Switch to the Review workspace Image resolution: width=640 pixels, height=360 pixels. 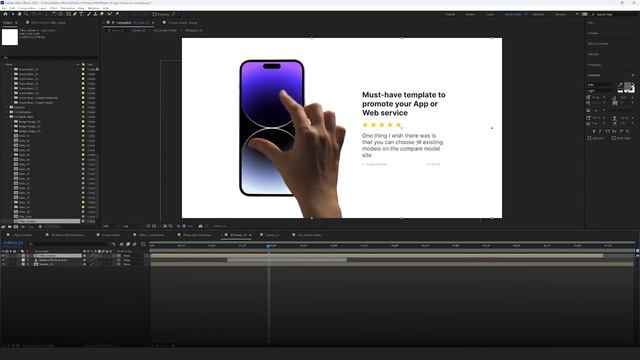(471, 14)
